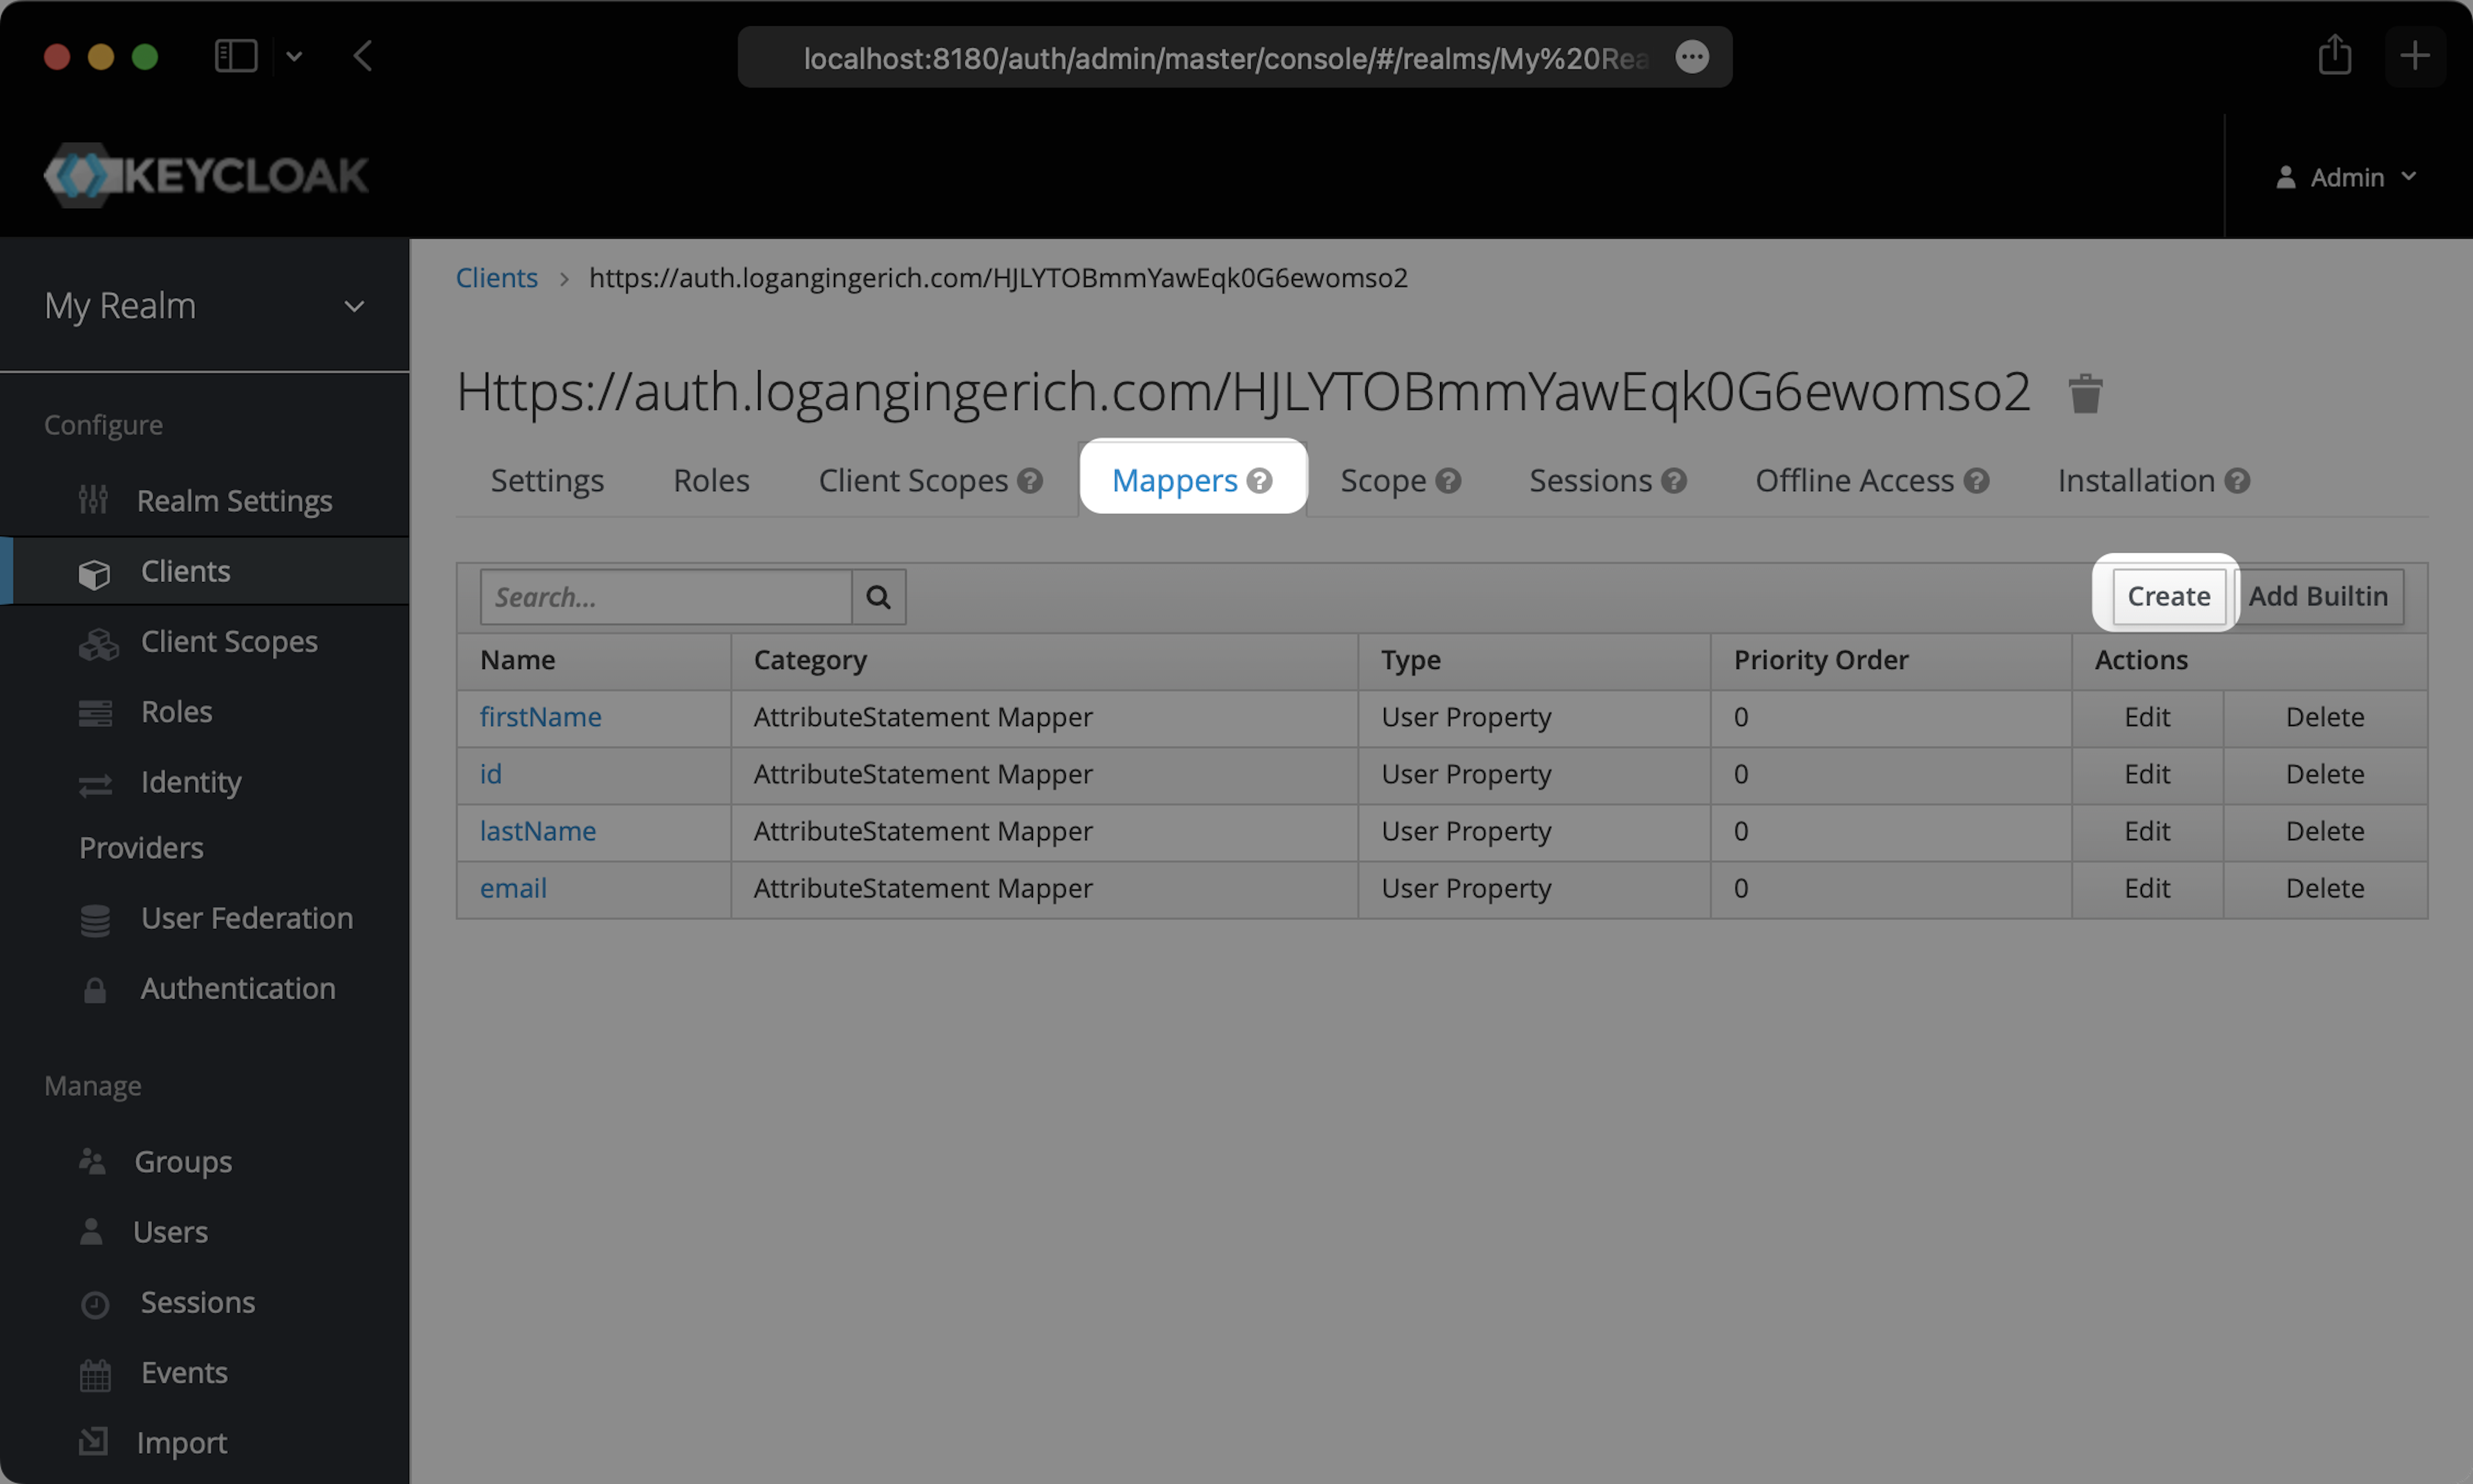This screenshot has height=1484, width=2473.
Task: Click the search magnifier icon button
Action: (x=878, y=597)
